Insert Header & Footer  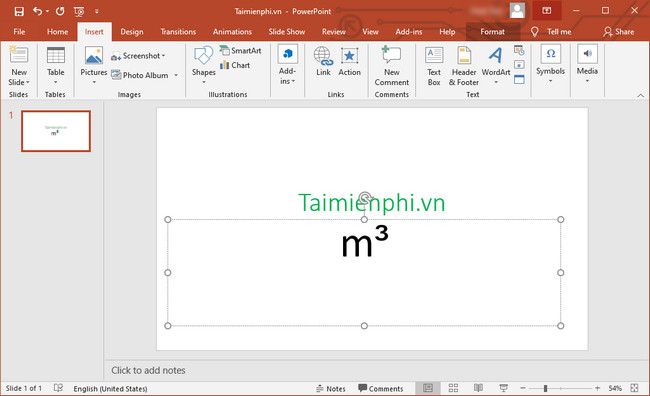[464, 66]
